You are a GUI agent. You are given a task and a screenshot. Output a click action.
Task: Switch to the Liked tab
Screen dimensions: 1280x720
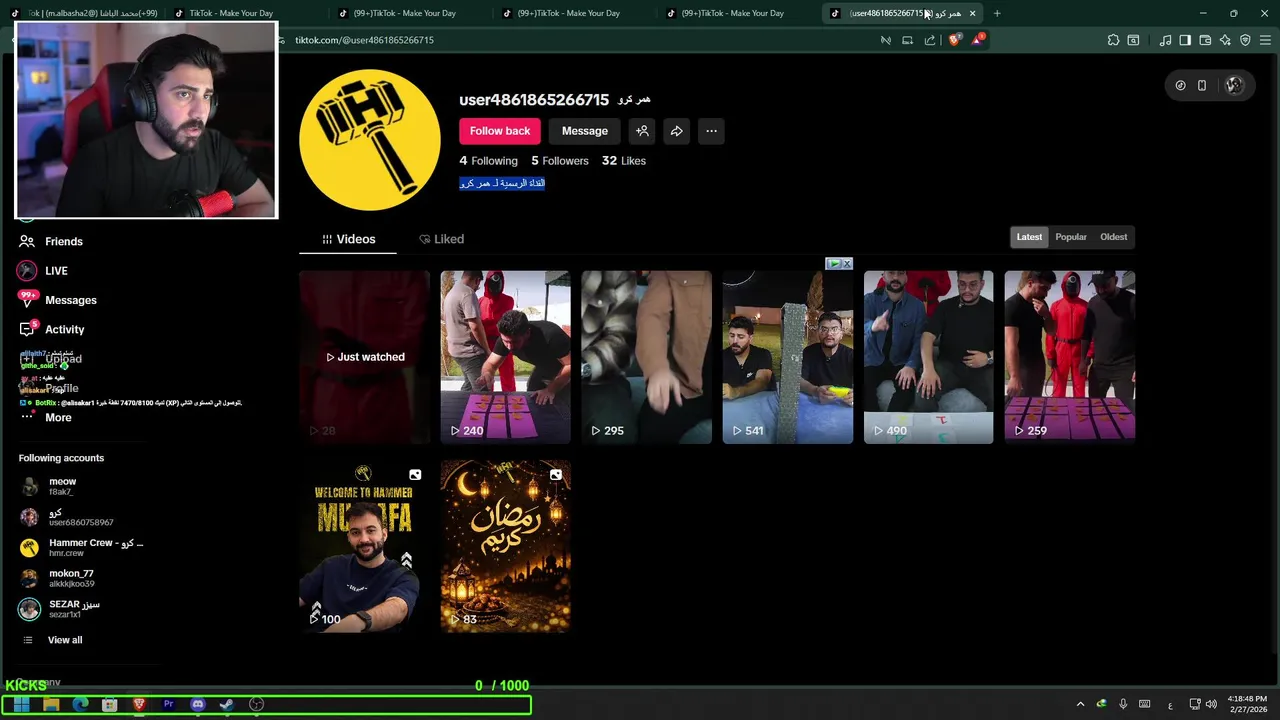pyautogui.click(x=441, y=239)
